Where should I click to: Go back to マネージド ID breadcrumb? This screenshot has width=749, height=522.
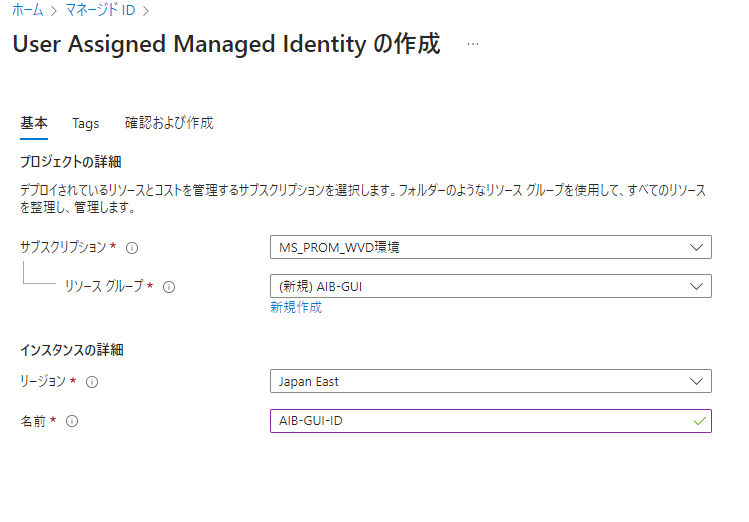99,12
